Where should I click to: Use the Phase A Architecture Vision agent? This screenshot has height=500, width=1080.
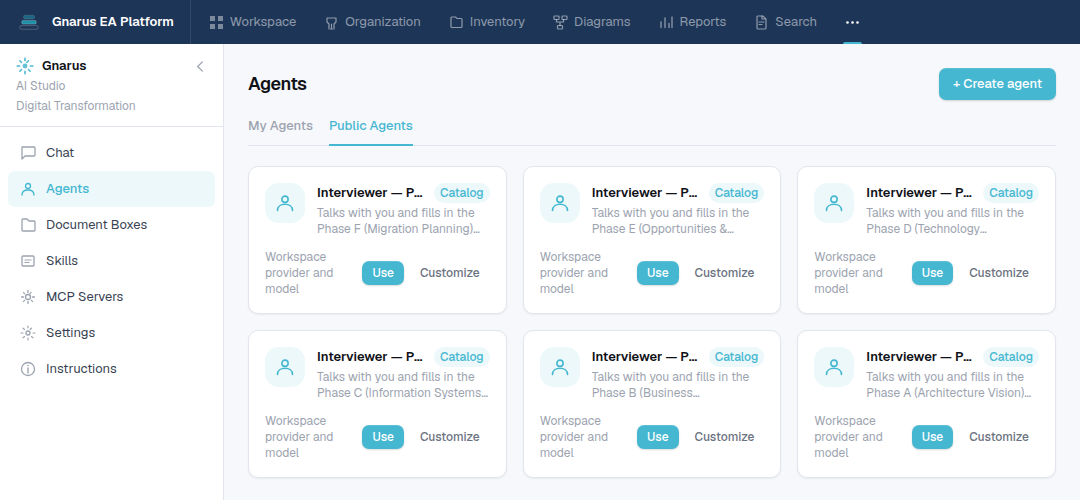point(932,437)
